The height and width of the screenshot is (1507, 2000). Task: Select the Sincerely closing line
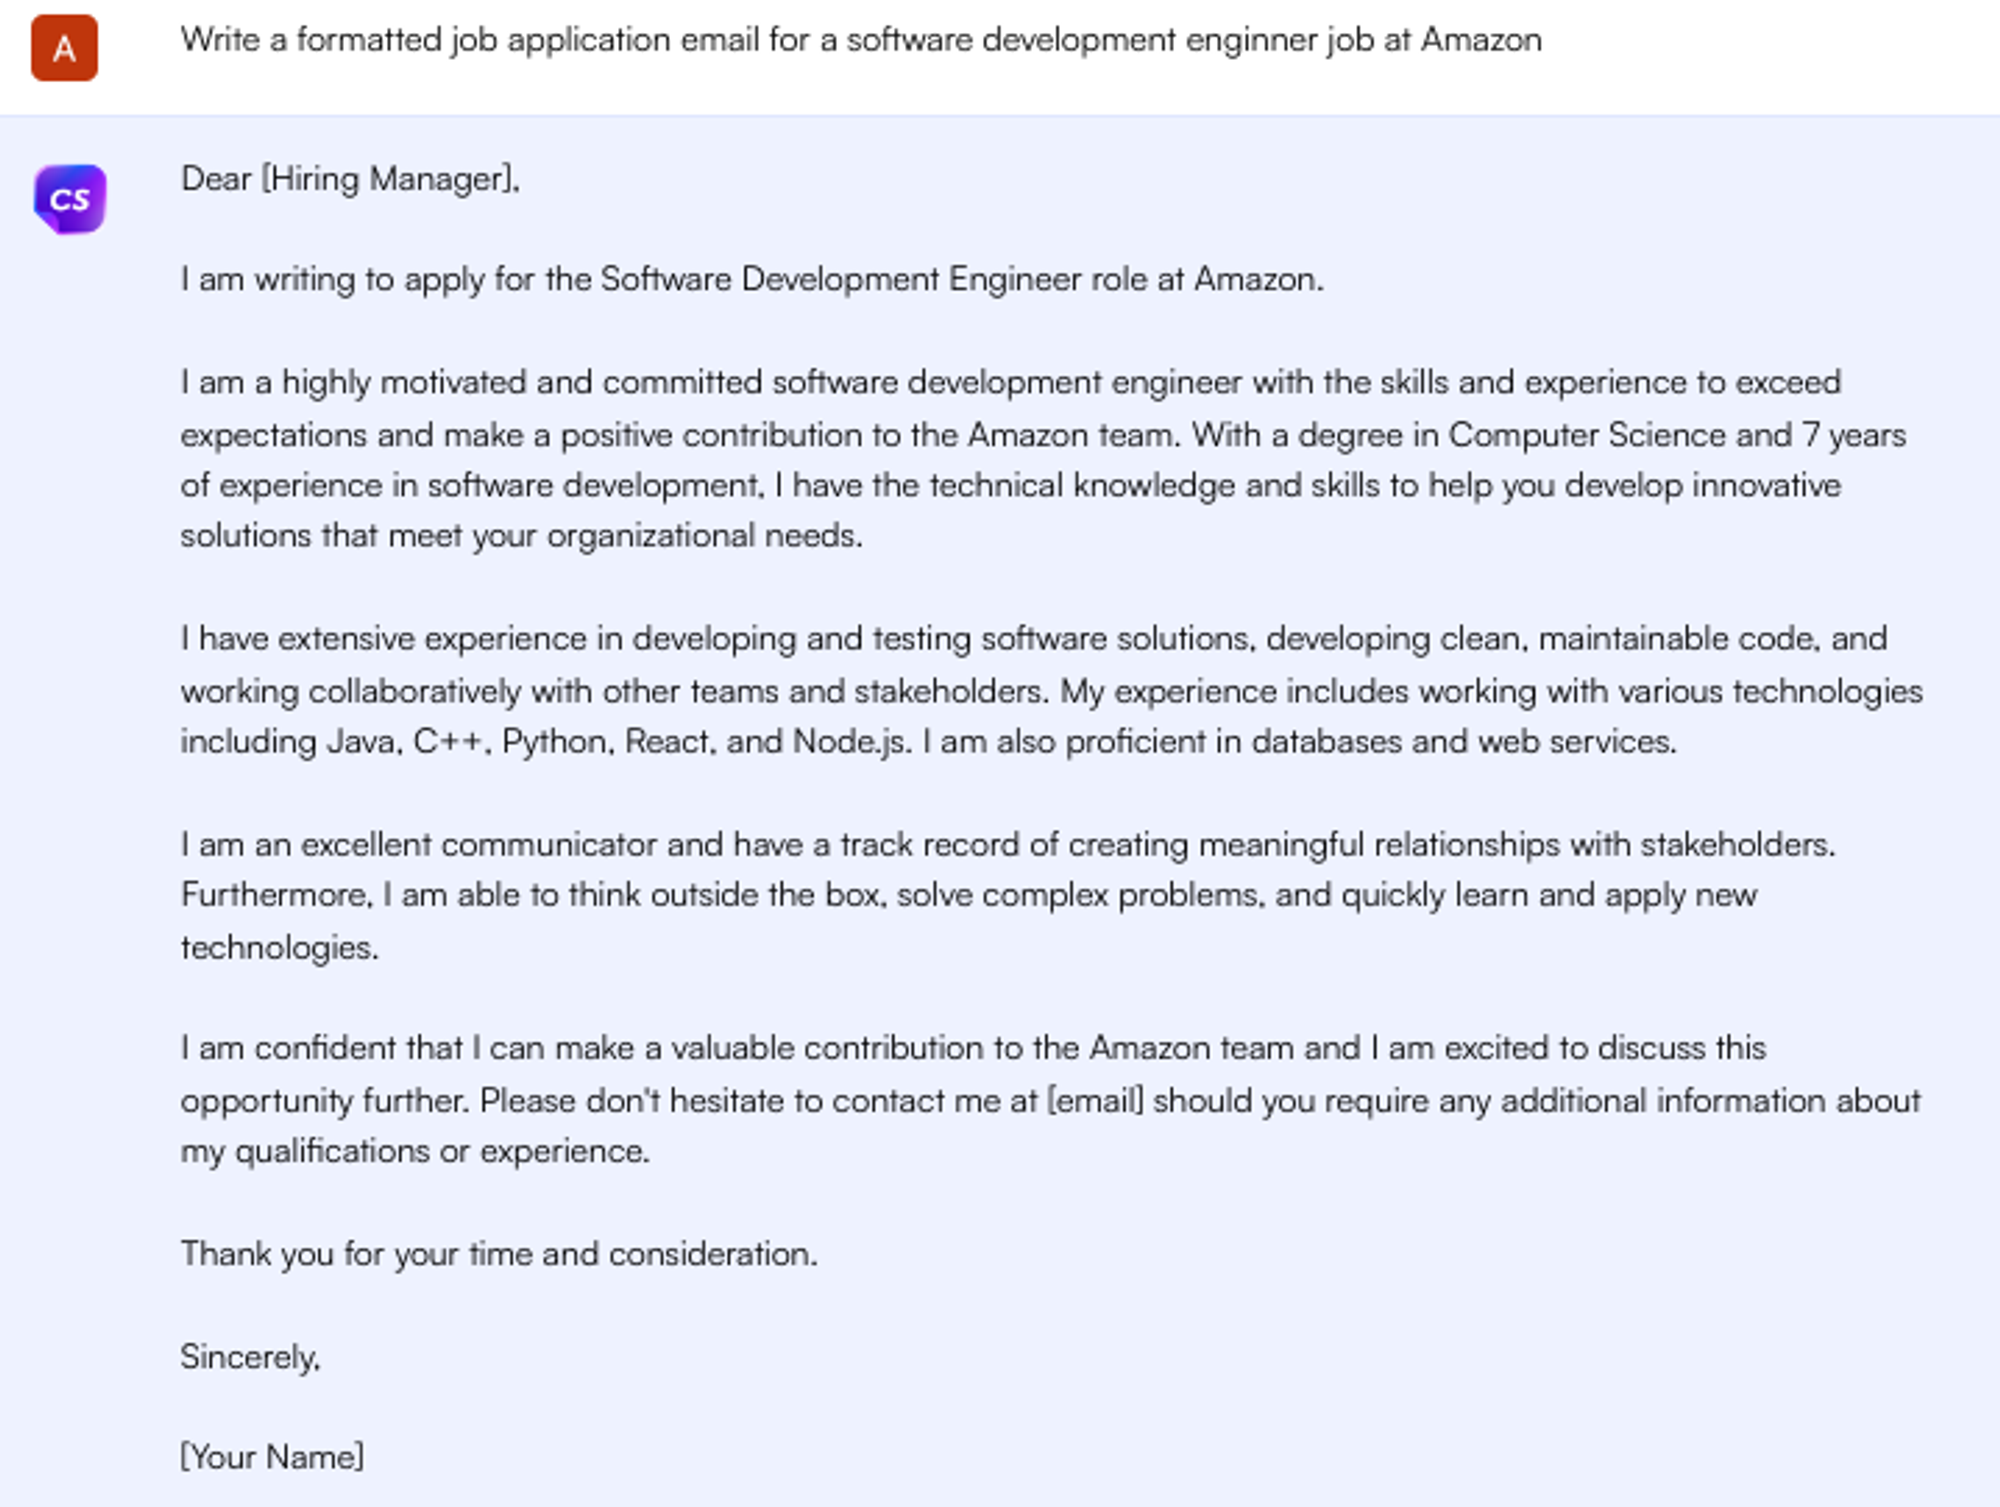(x=249, y=1357)
